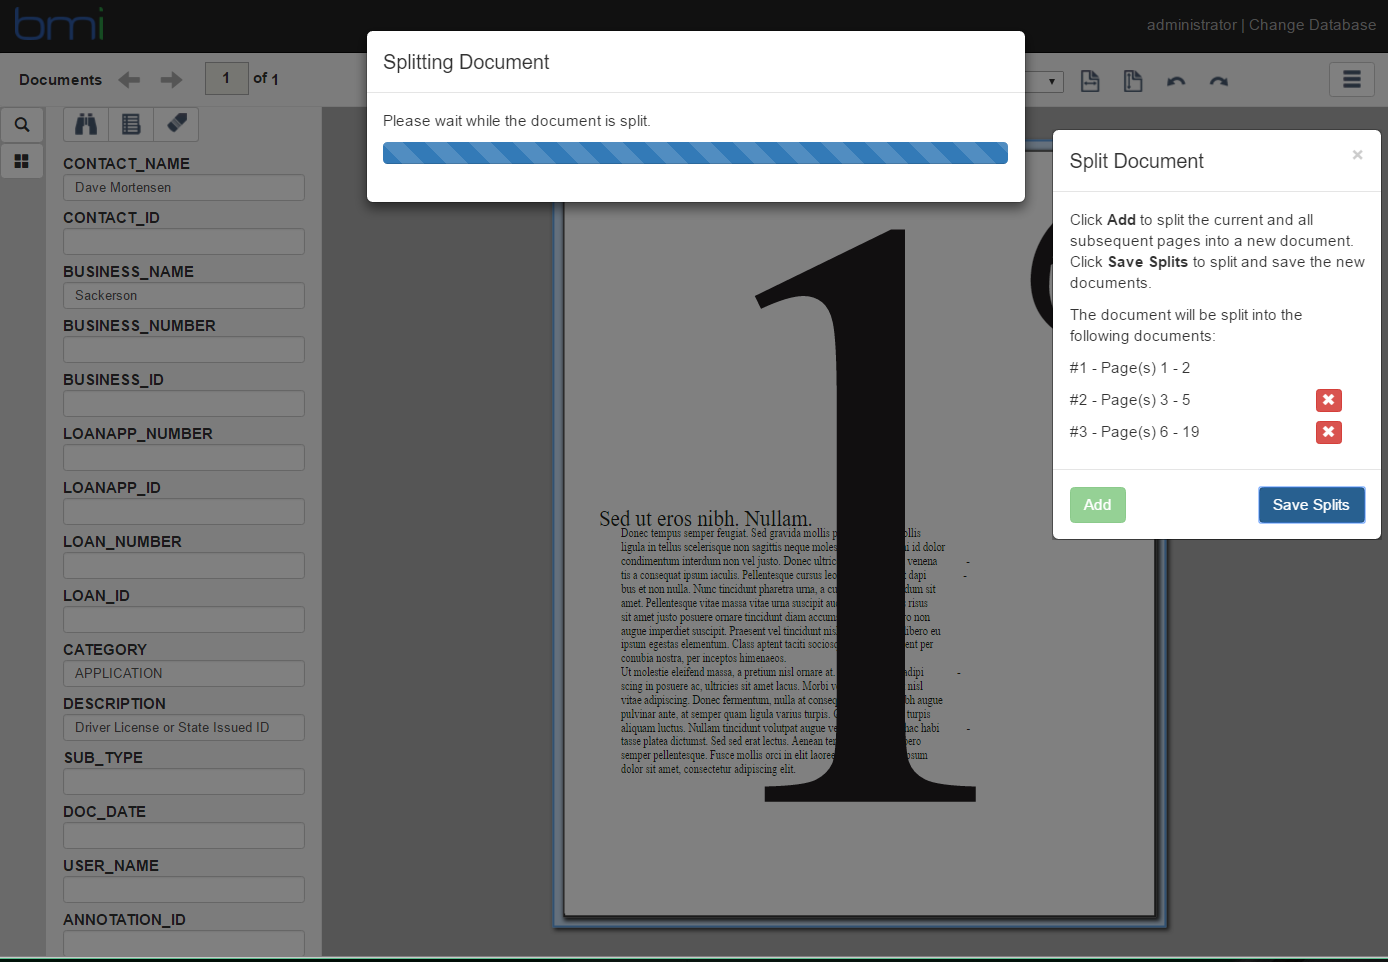Click the splitting progress bar
This screenshot has height=962, width=1388.
pos(695,153)
